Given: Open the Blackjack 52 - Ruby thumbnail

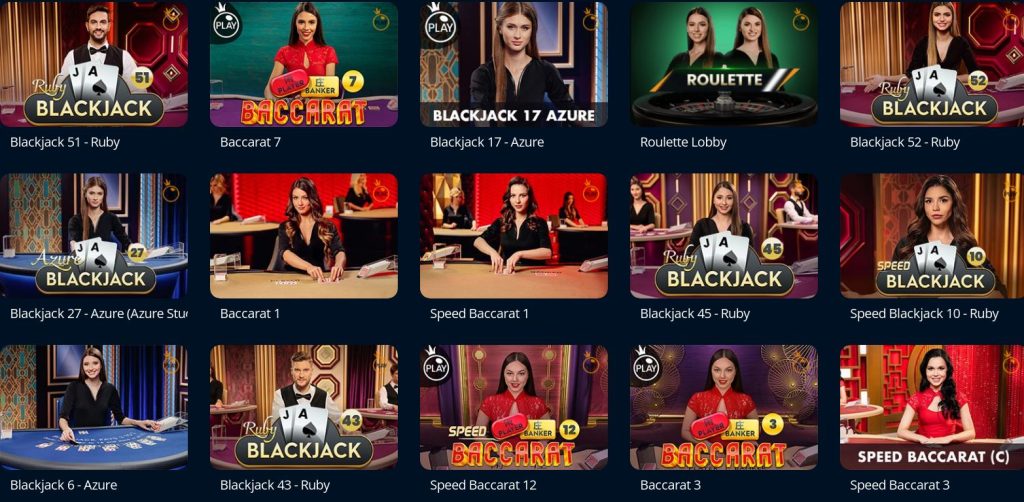Looking at the screenshot, I should click(932, 64).
